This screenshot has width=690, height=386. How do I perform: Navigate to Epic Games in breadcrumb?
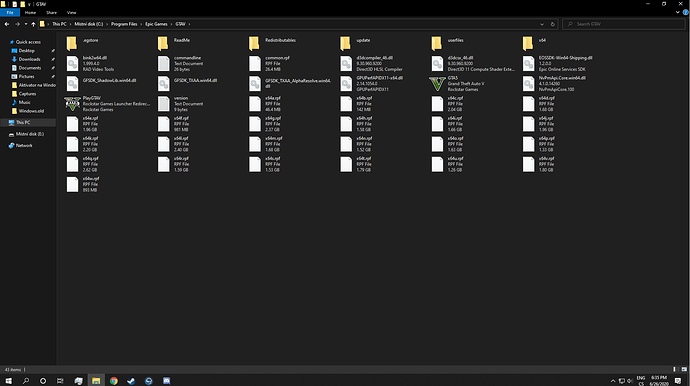156,24
